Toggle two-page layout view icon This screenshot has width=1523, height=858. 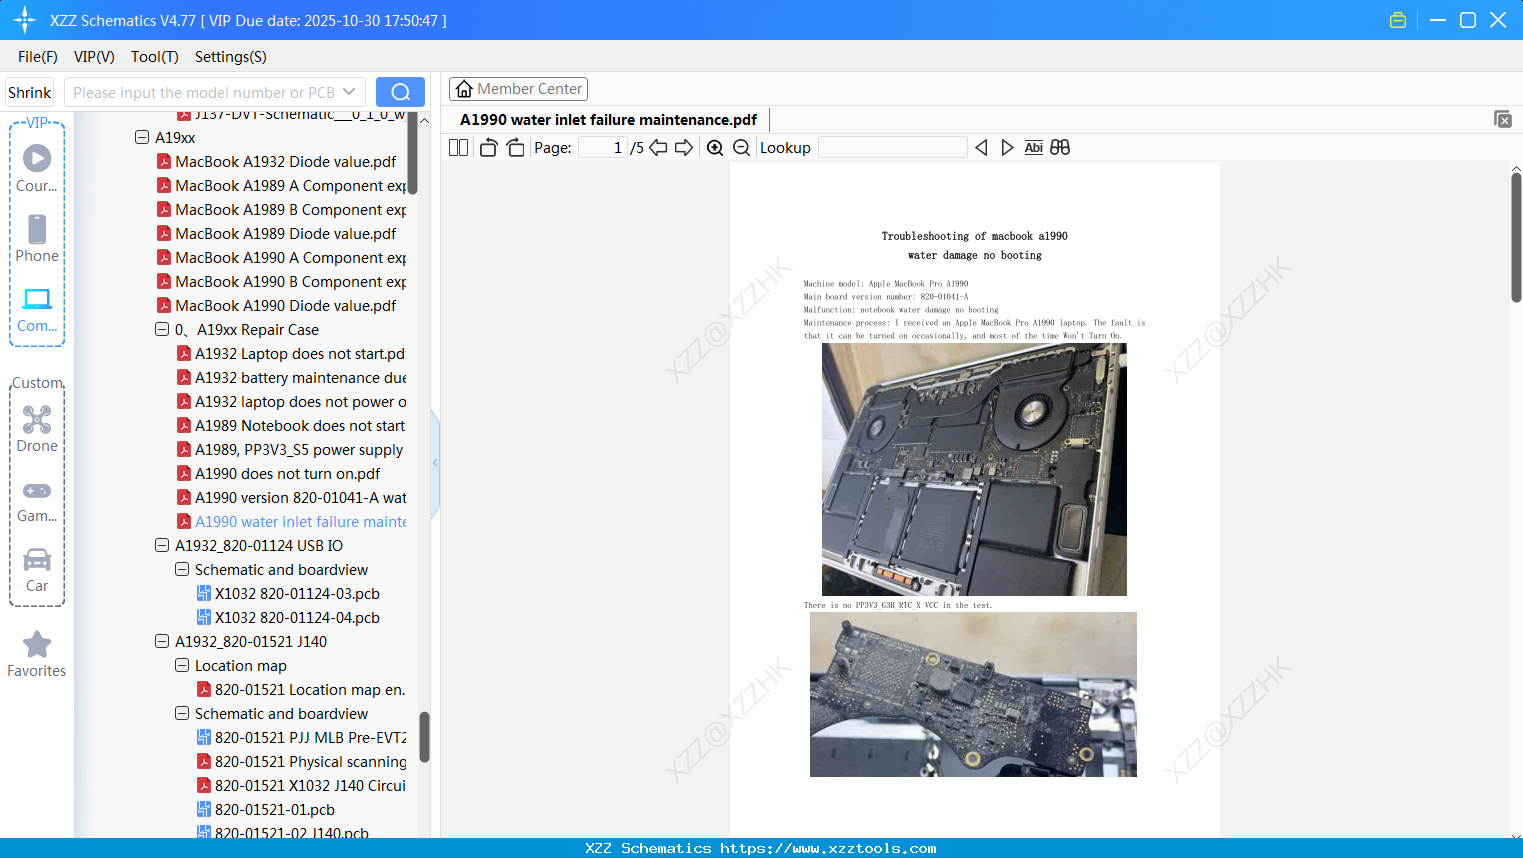pyautogui.click(x=459, y=148)
